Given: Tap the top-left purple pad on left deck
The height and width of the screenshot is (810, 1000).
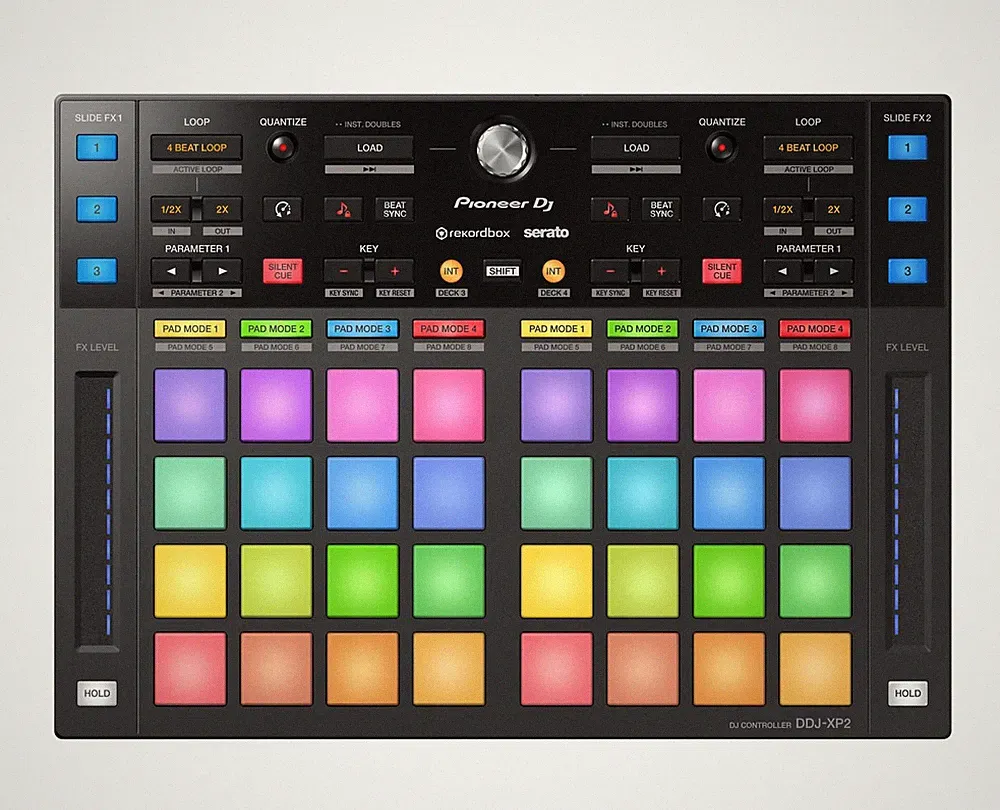Looking at the screenshot, I should click(x=190, y=405).
